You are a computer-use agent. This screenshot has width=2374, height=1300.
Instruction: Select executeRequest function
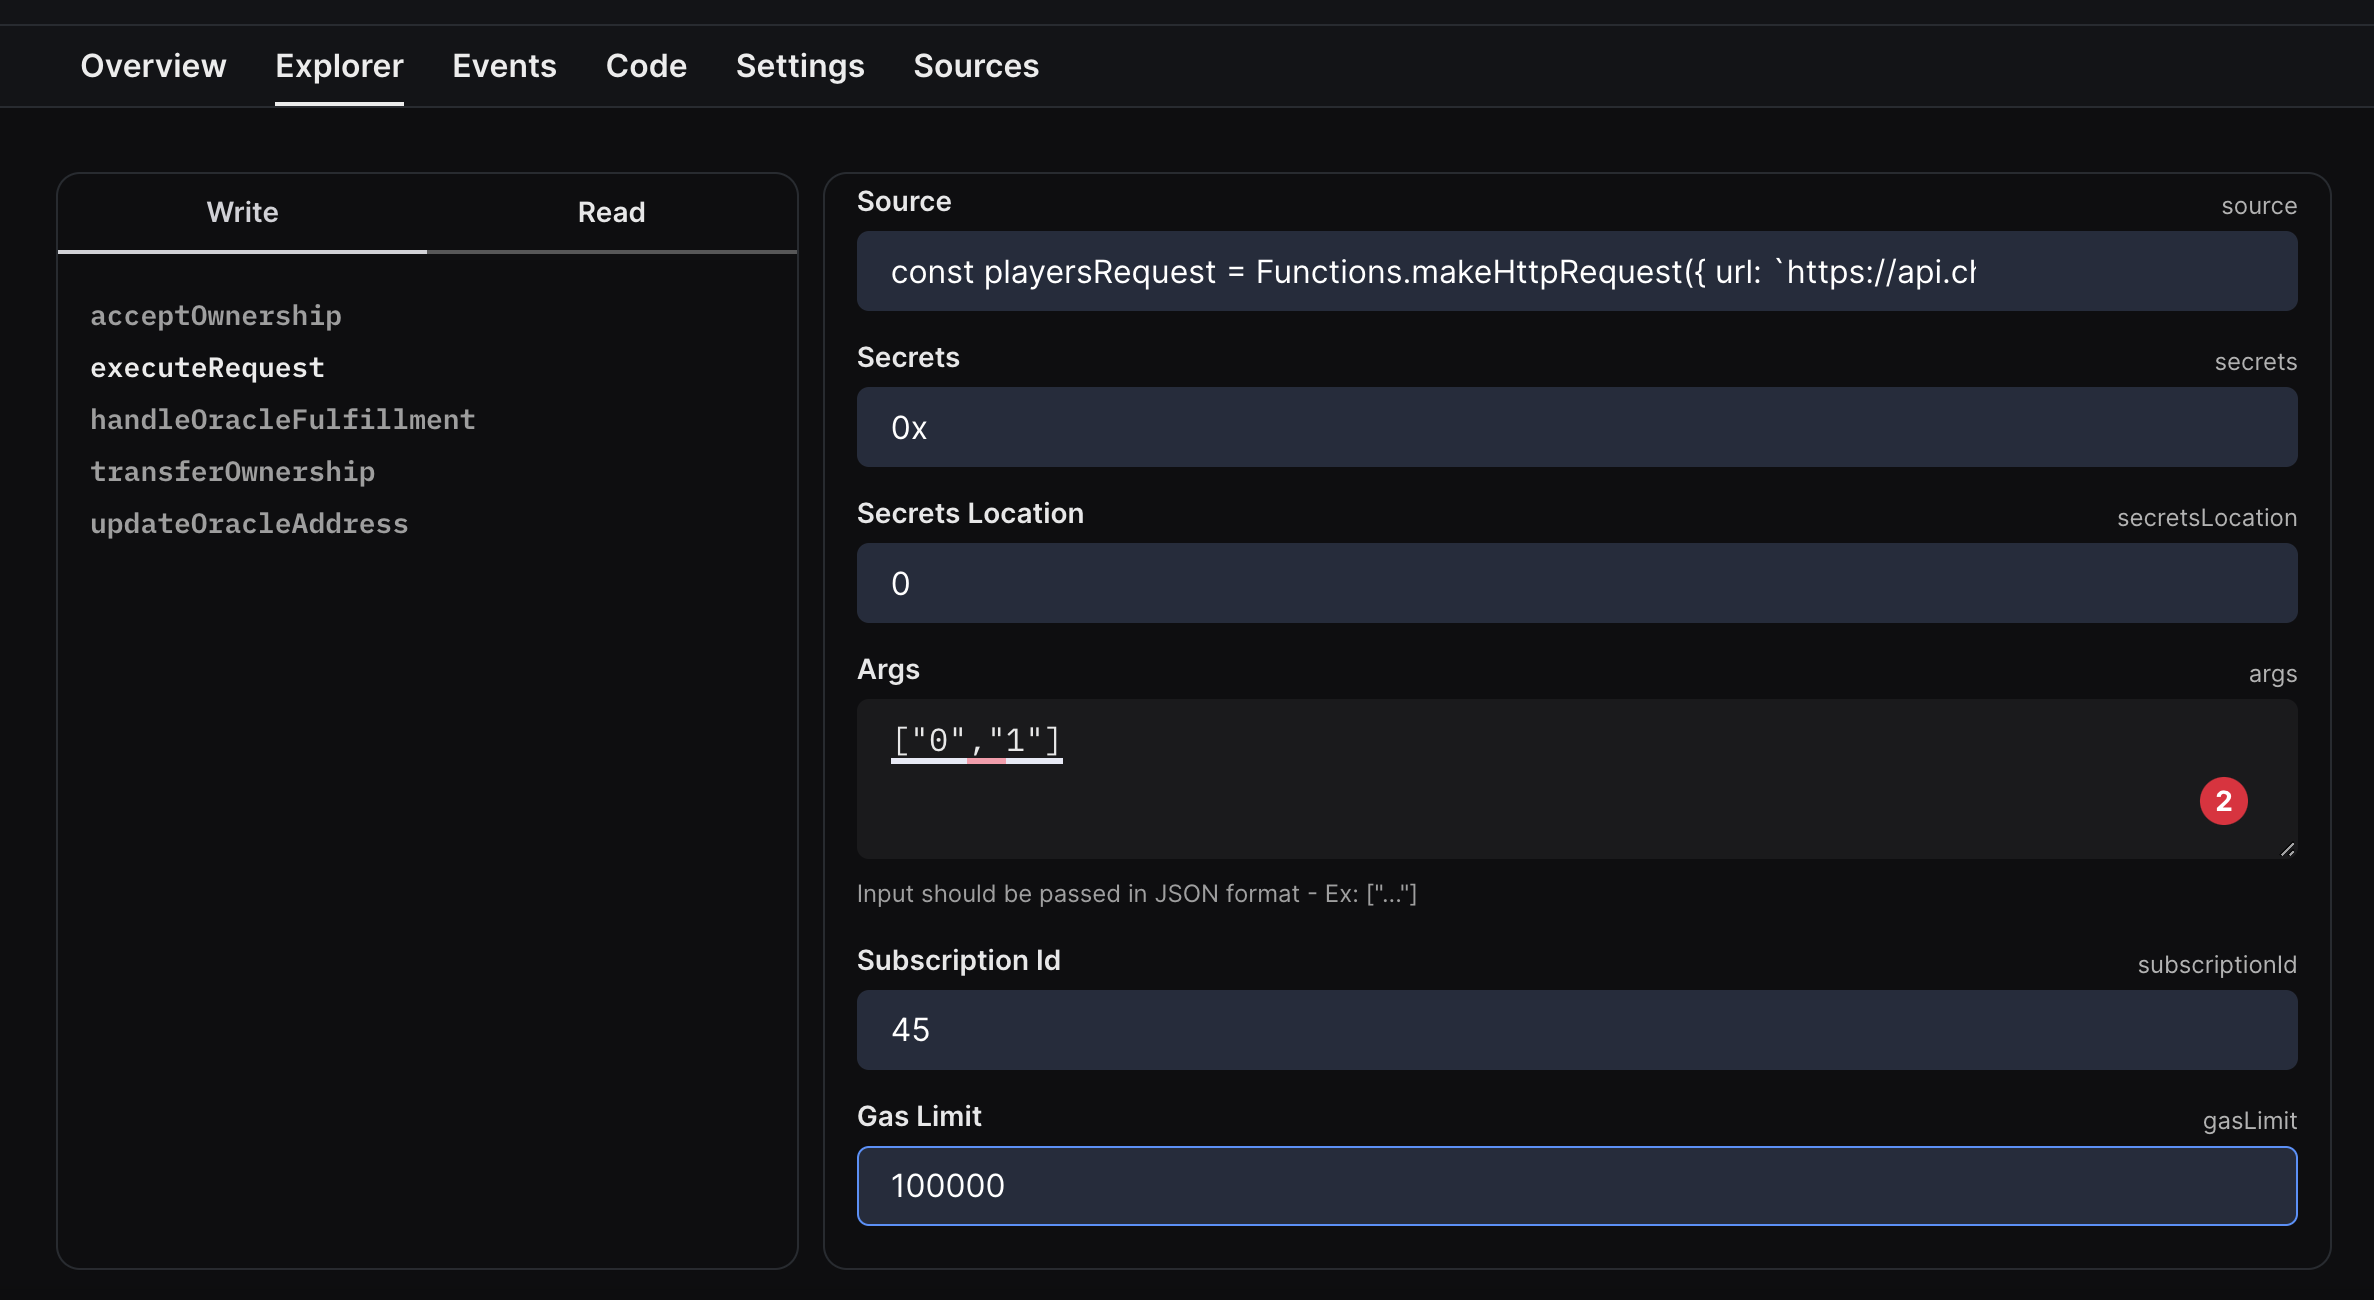pyautogui.click(x=207, y=368)
